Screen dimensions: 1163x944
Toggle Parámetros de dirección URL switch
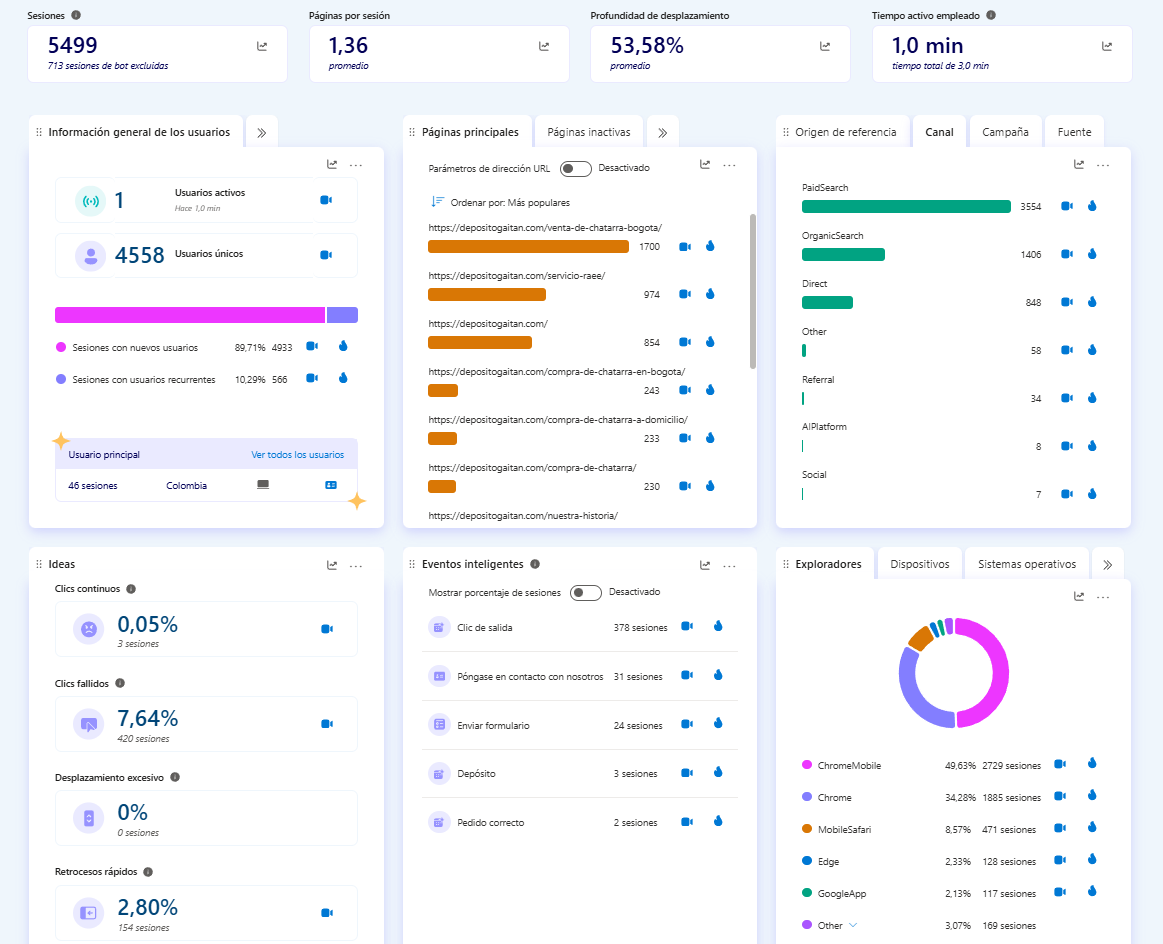point(576,168)
